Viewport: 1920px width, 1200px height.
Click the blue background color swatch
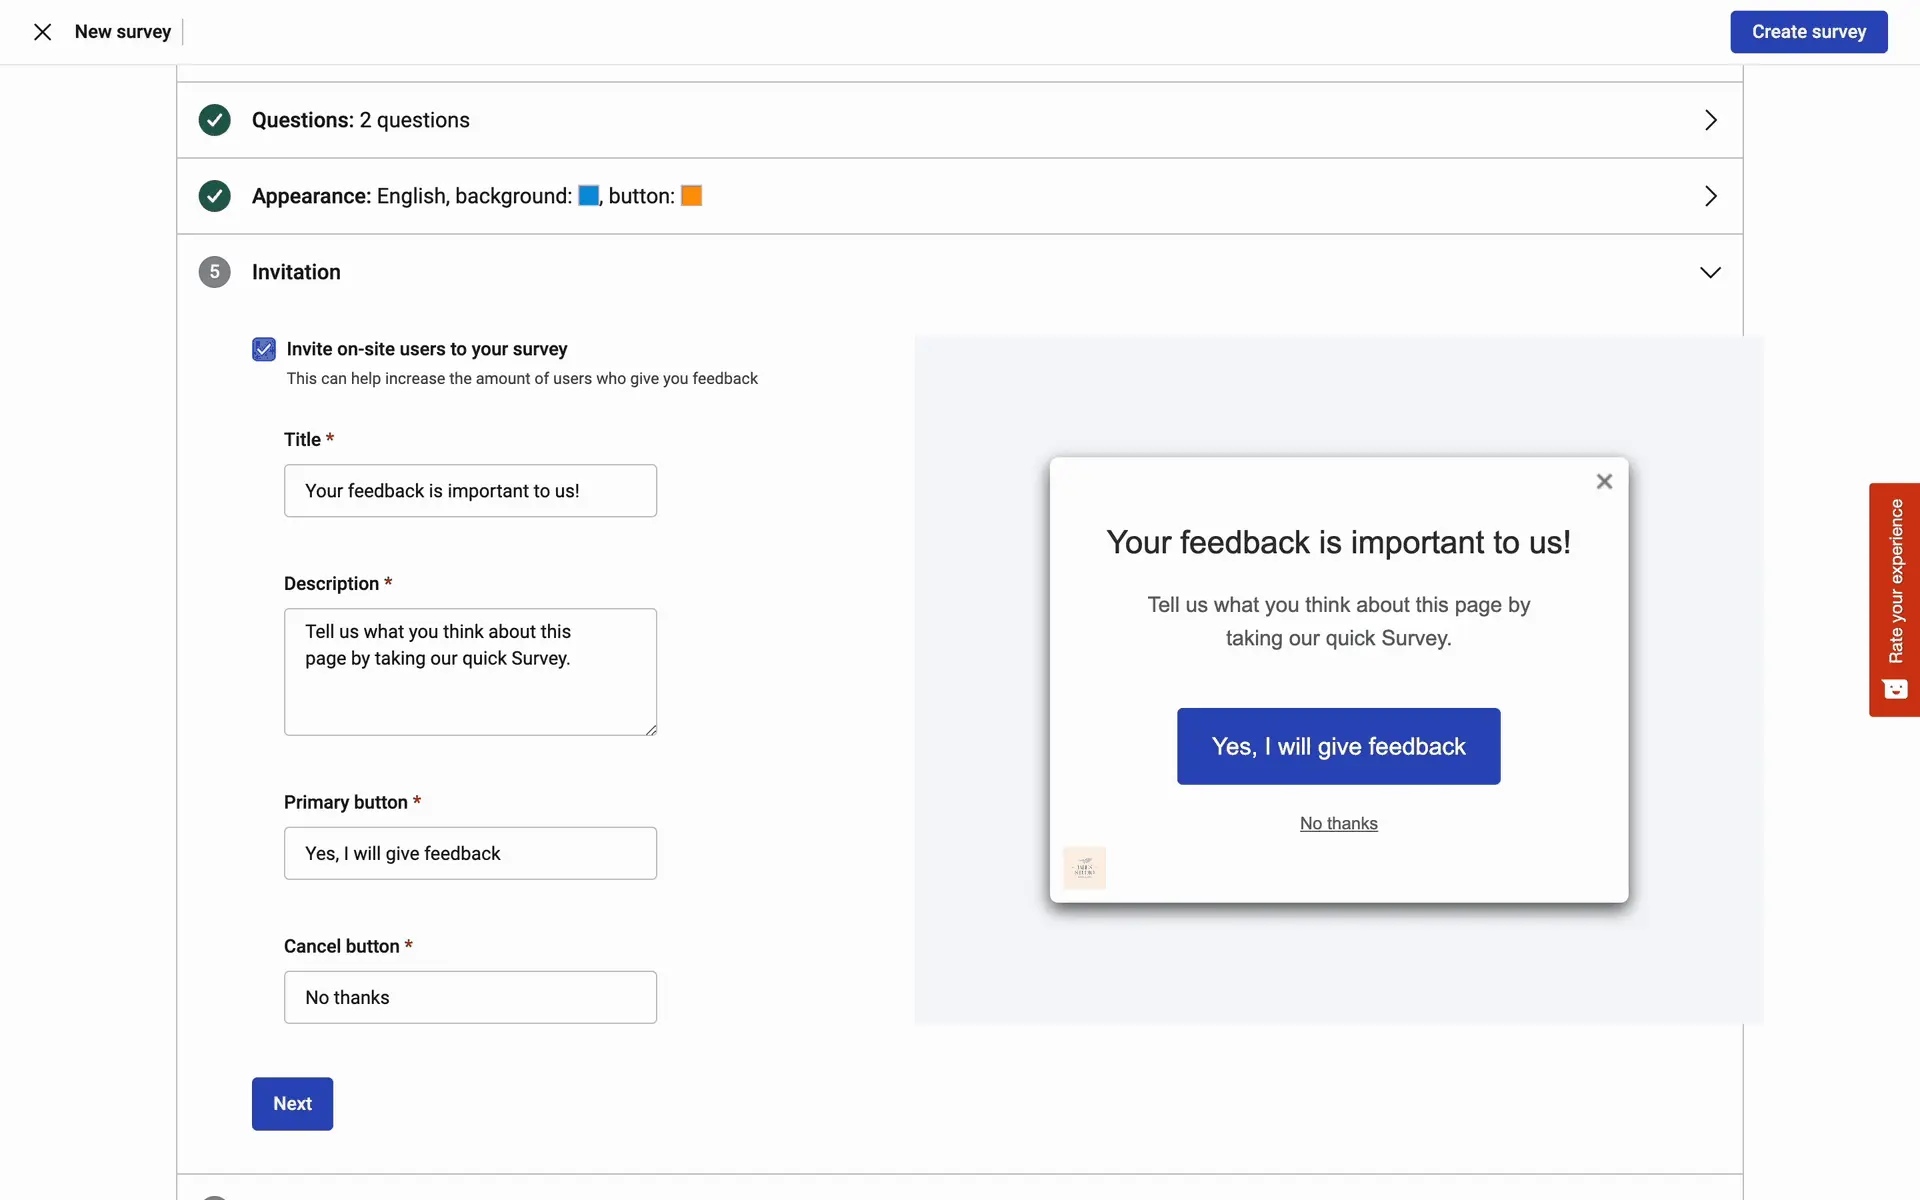[589, 196]
